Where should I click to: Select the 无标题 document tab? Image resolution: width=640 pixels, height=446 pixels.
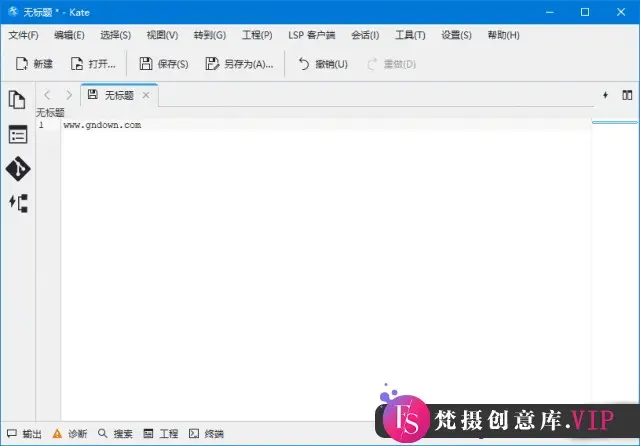pyautogui.click(x=119, y=95)
